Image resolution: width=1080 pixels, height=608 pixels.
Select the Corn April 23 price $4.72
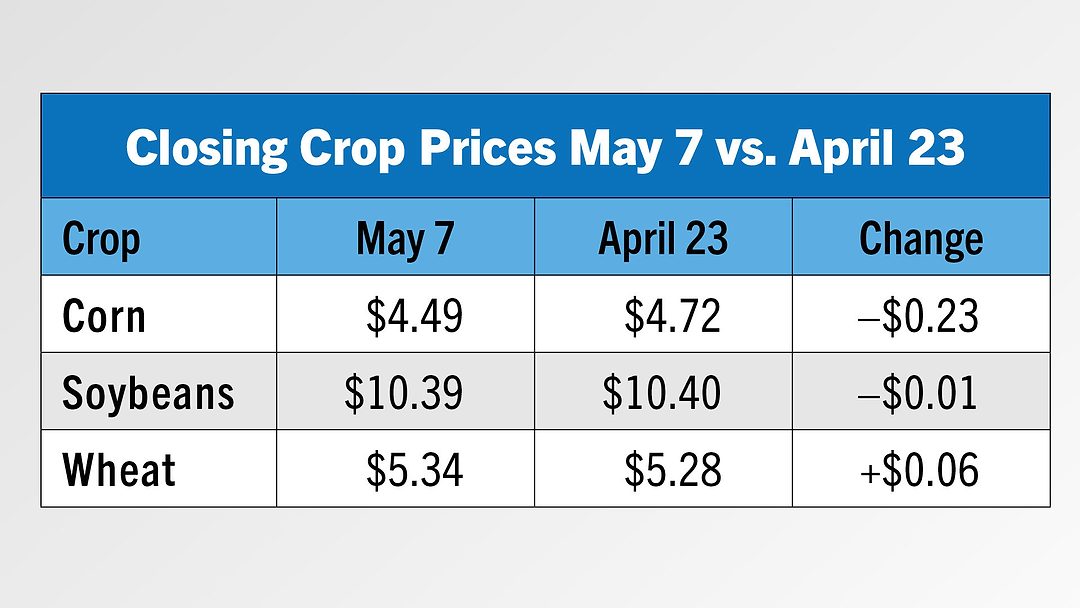(x=672, y=316)
